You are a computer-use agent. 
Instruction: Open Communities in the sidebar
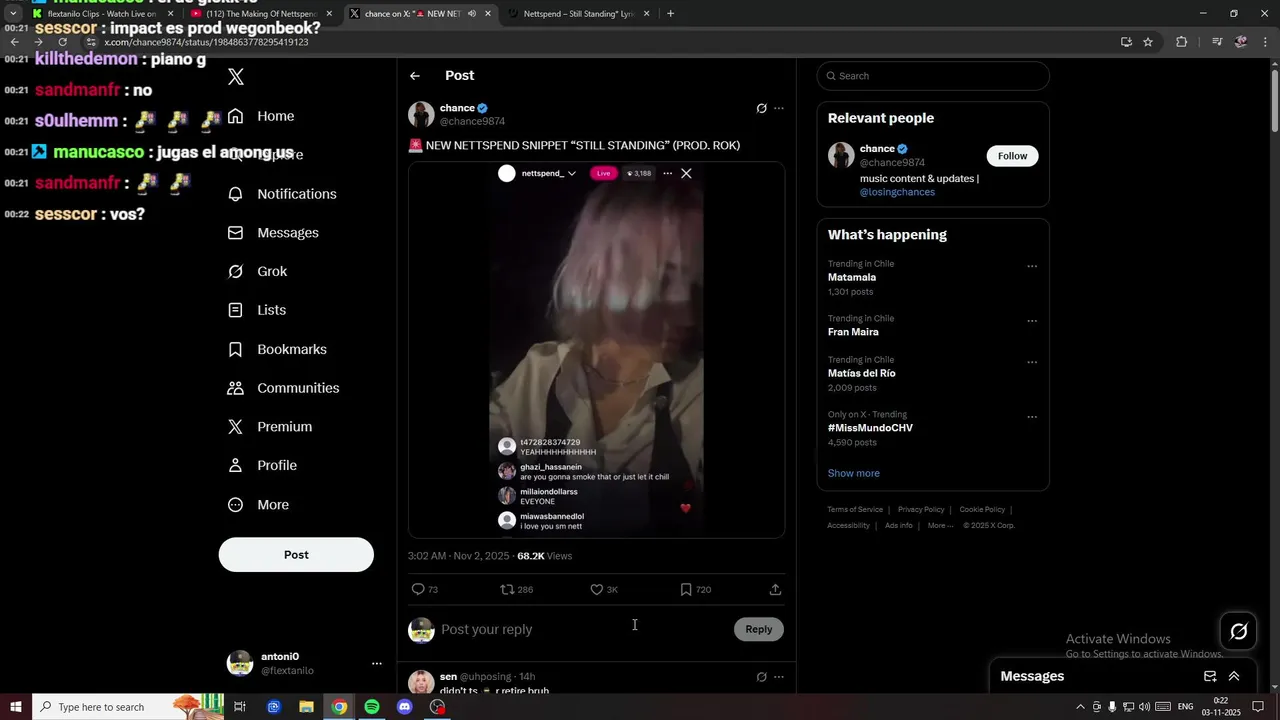click(x=283, y=388)
